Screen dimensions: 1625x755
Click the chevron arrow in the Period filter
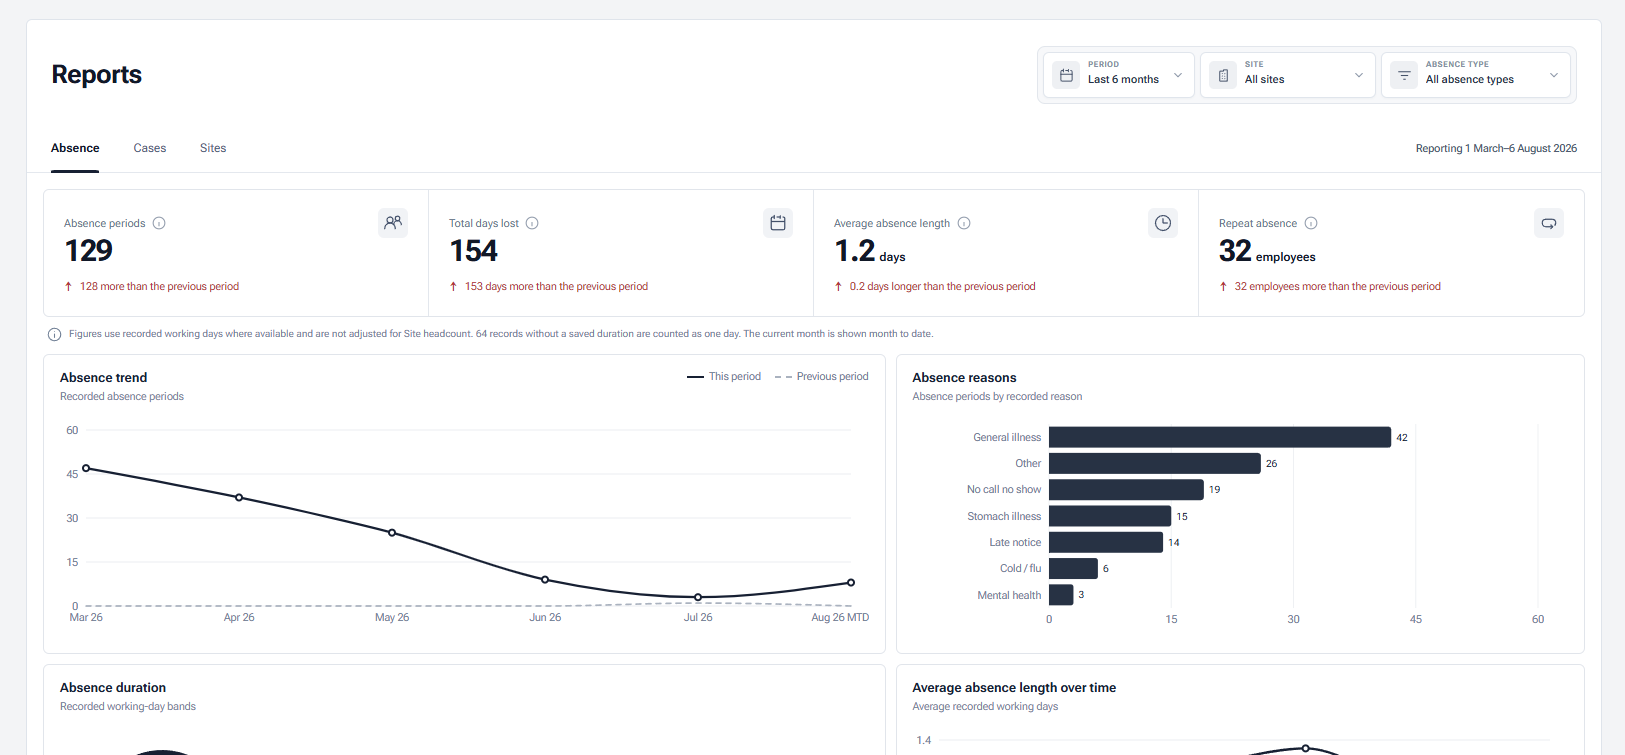pos(1178,75)
